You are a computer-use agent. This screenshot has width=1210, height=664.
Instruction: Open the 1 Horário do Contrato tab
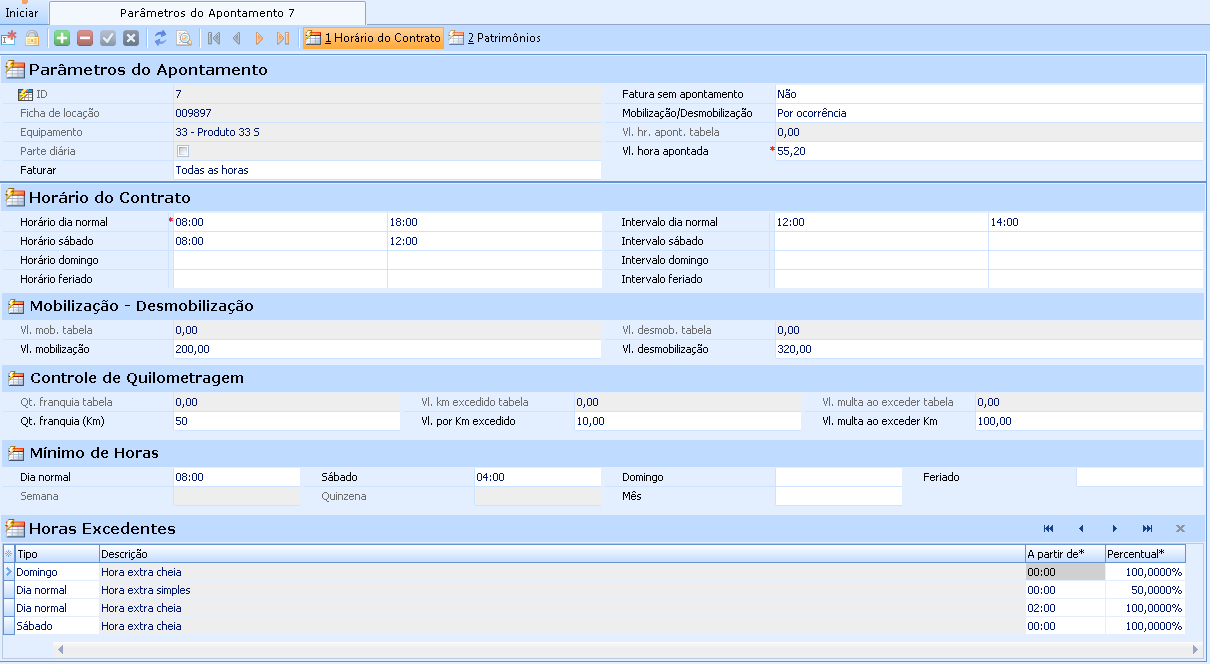(x=373, y=38)
